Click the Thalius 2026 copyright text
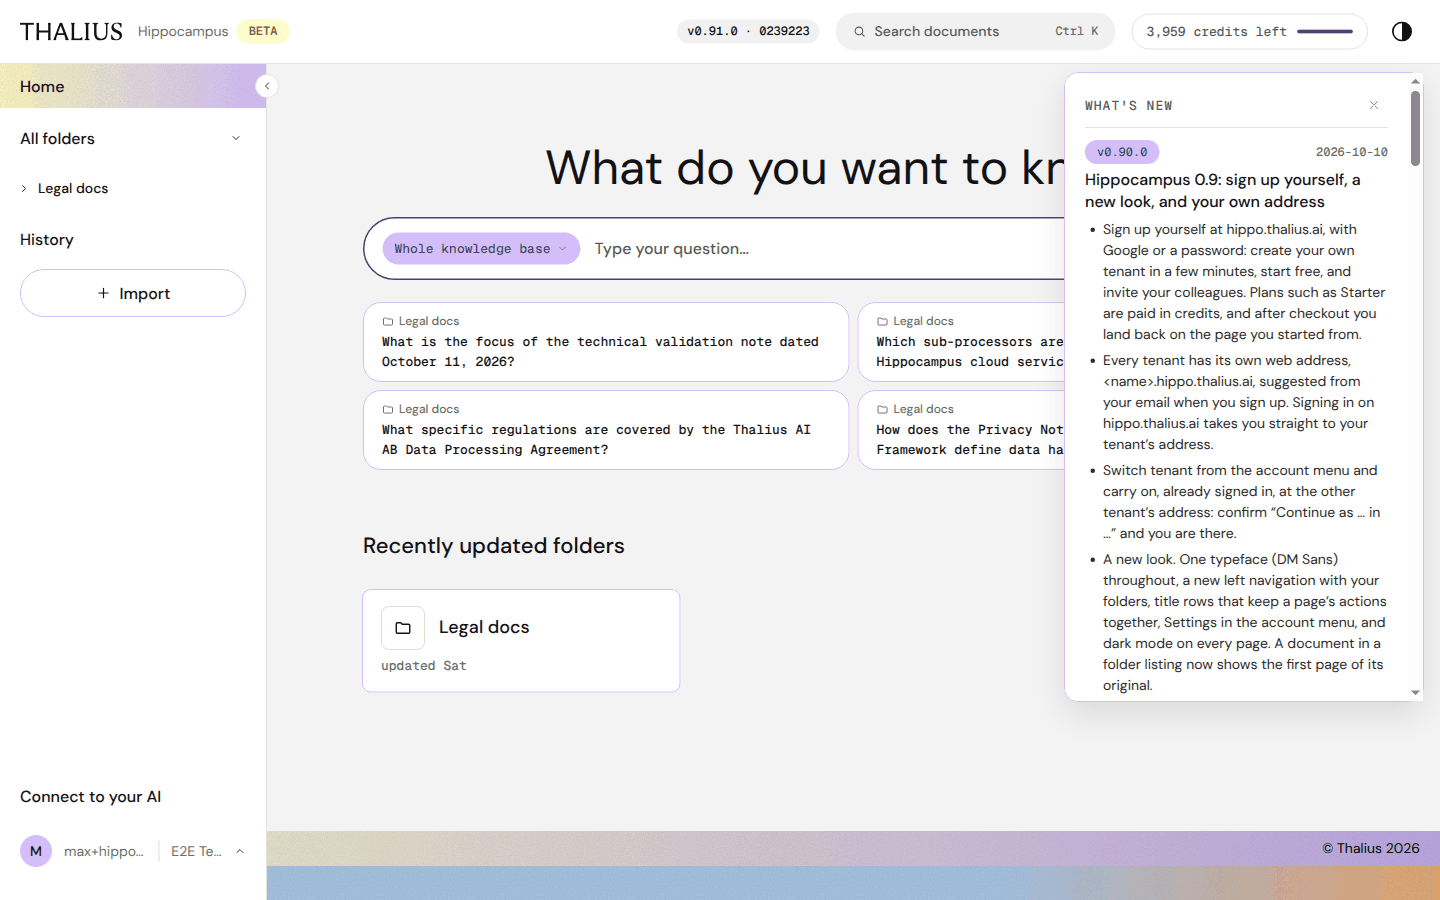1440x900 pixels. coord(1371,848)
